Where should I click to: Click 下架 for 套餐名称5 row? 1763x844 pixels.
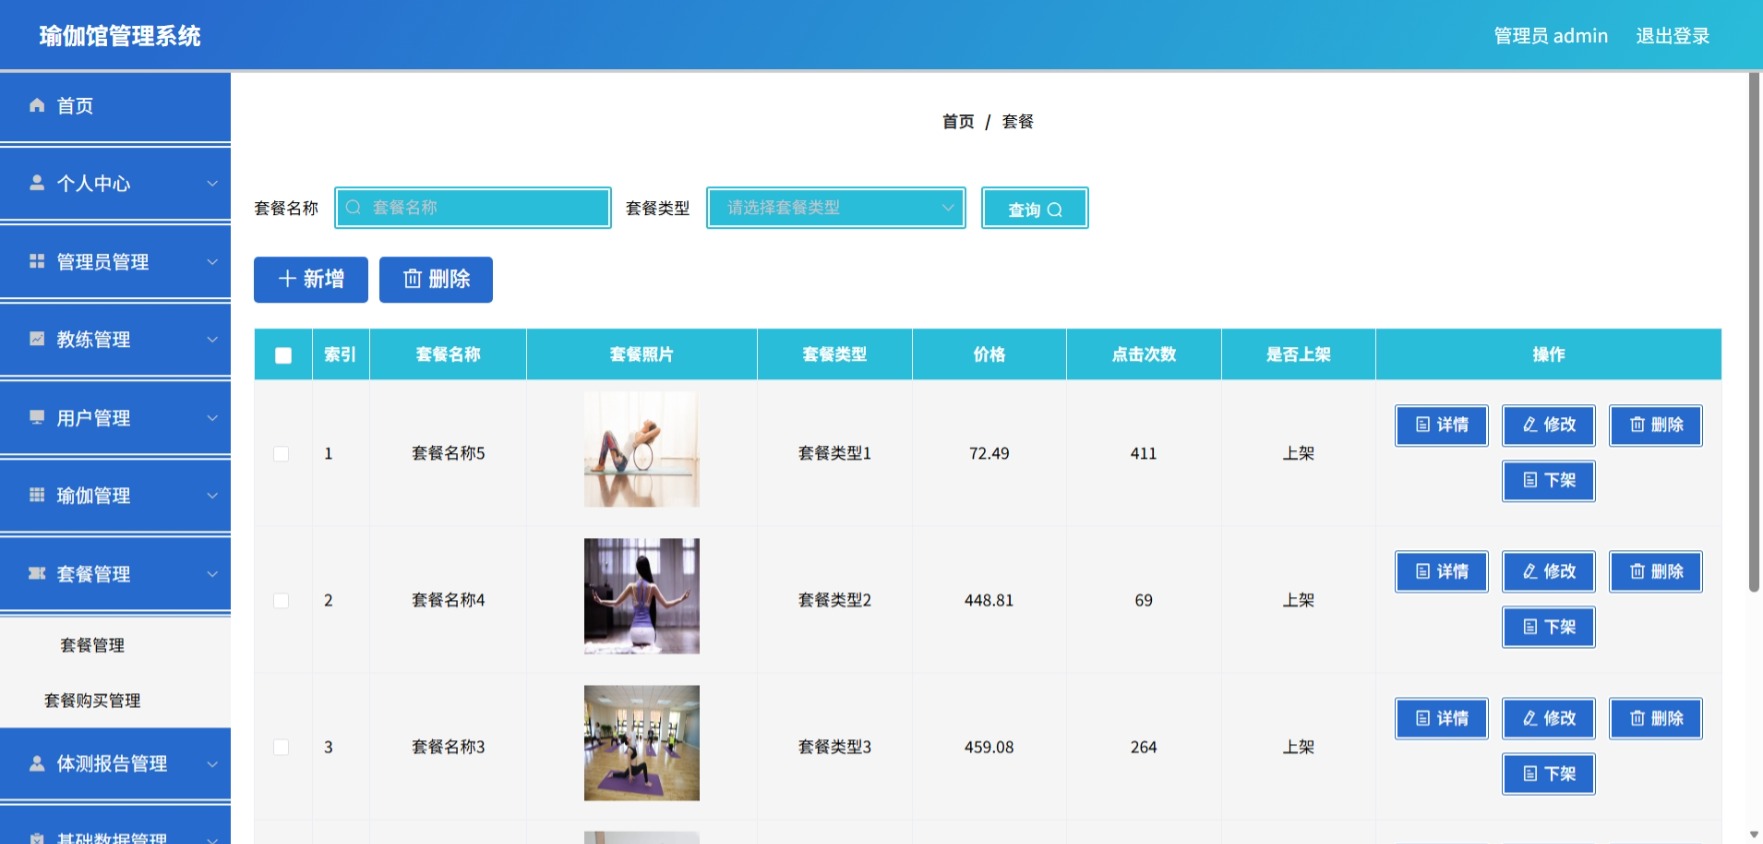(x=1548, y=481)
